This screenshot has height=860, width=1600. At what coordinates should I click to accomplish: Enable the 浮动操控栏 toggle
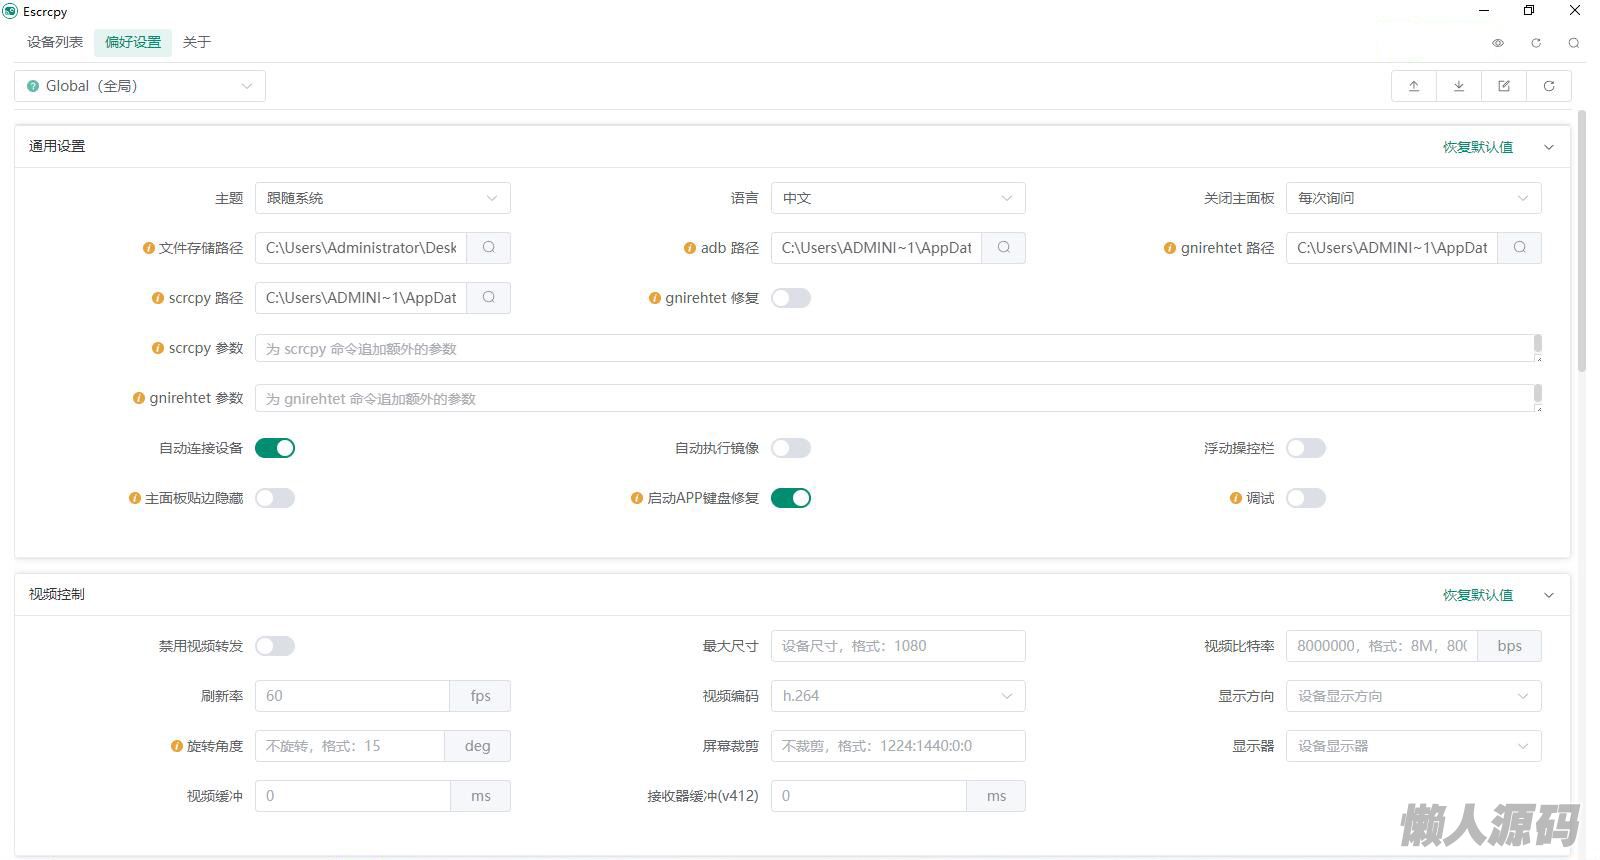click(1305, 448)
